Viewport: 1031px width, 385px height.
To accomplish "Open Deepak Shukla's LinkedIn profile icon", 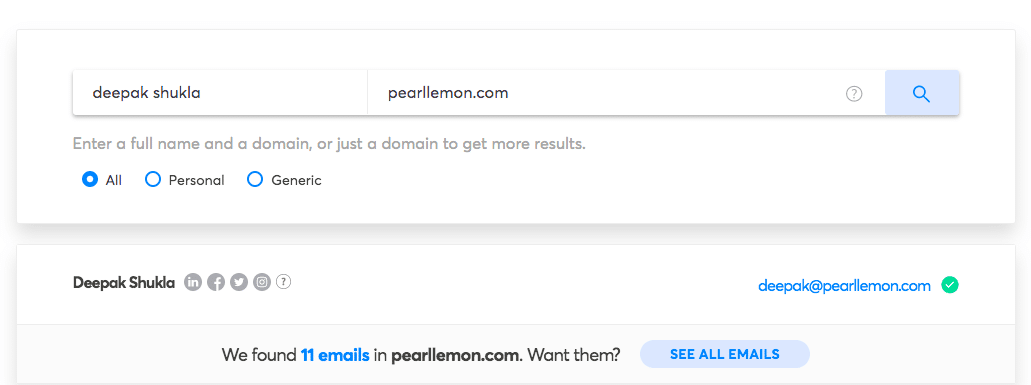I will (x=193, y=283).
